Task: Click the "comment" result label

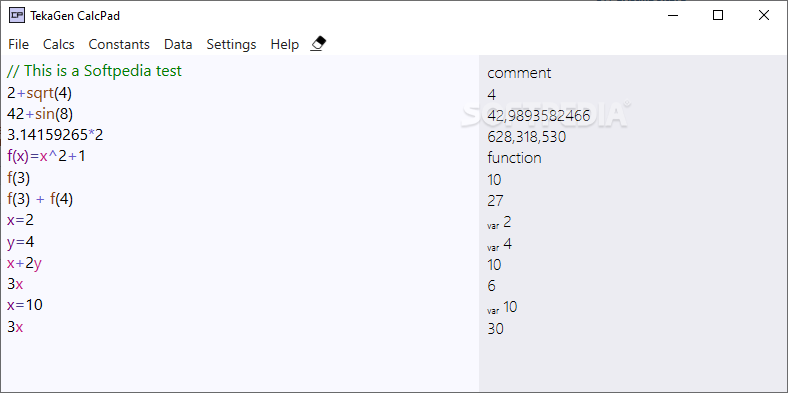Action: (519, 73)
